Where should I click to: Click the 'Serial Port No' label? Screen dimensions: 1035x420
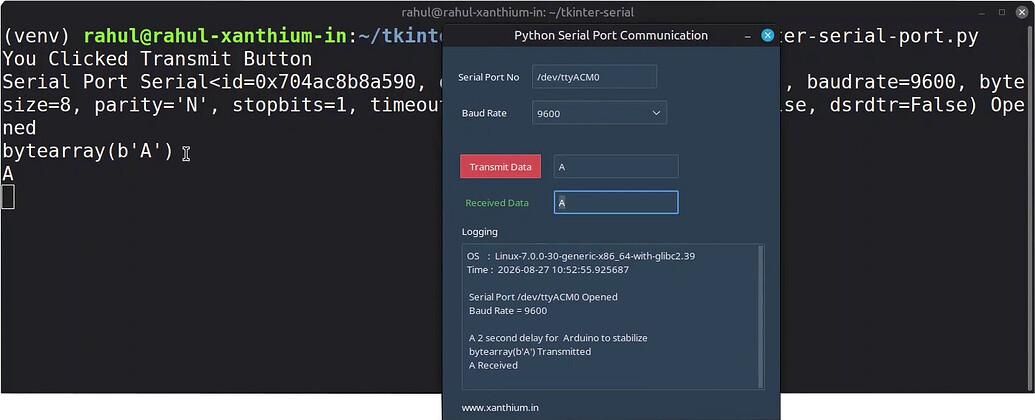[488, 77]
